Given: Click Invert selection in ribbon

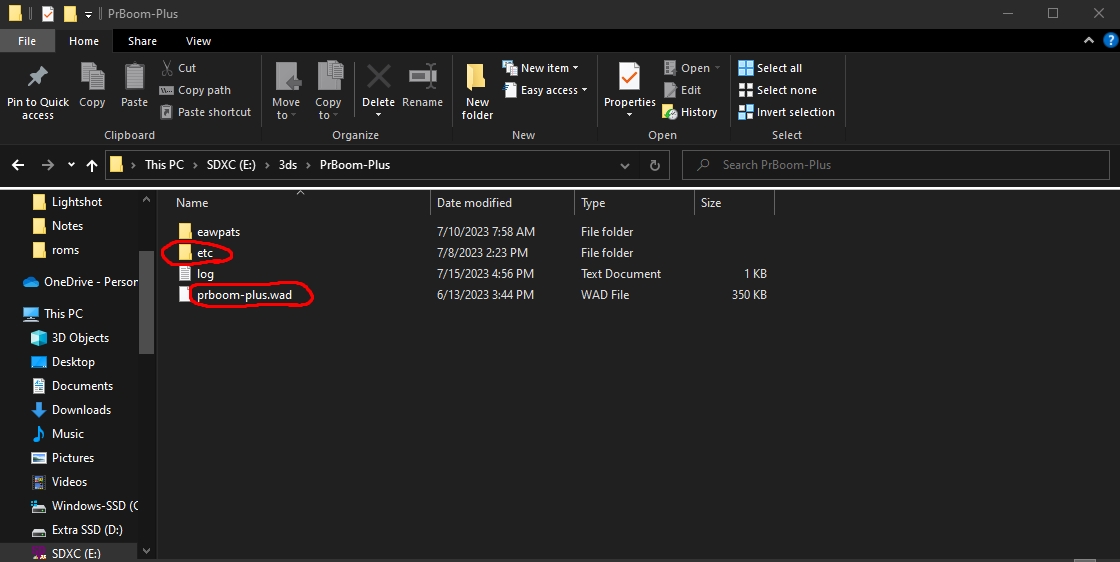Looking at the screenshot, I should pyautogui.click(x=786, y=112).
